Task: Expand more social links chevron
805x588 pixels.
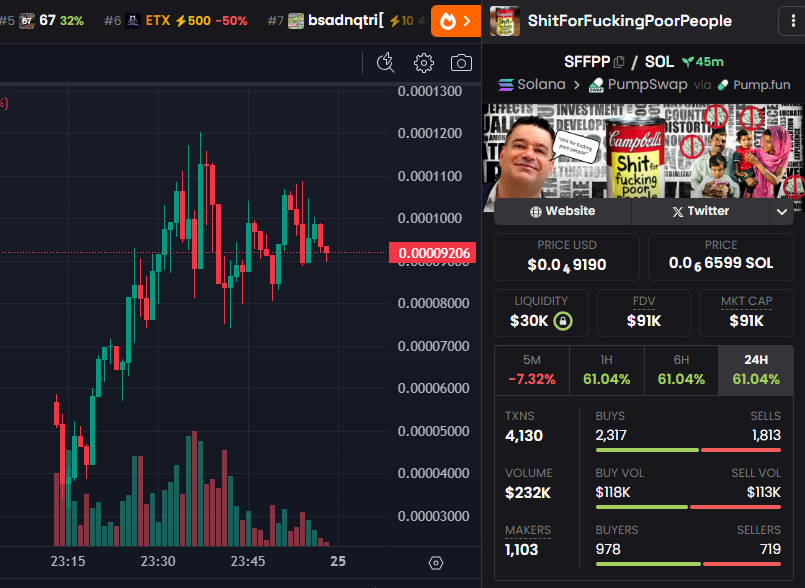Action: [781, 212]
